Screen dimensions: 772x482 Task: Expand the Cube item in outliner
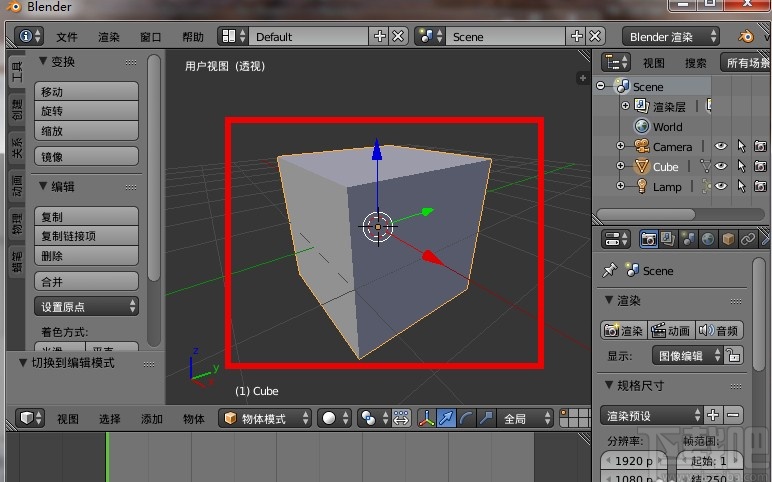coord(620,166)
